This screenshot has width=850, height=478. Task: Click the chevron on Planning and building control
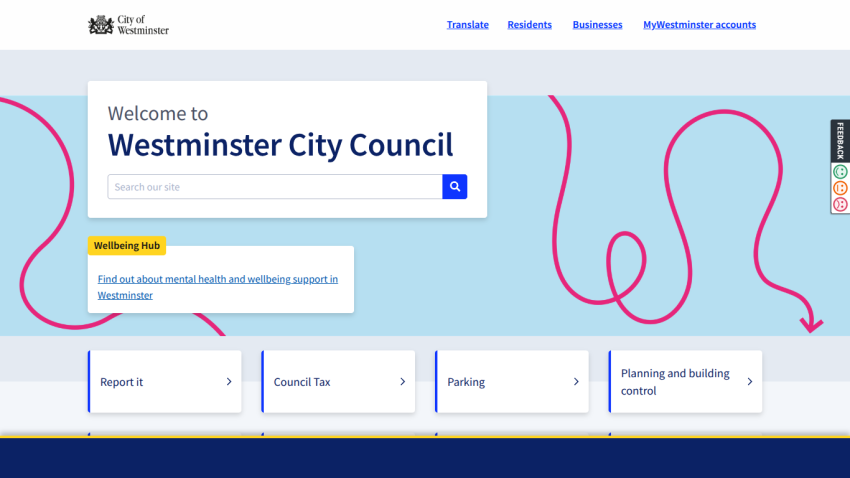(750, 382)
